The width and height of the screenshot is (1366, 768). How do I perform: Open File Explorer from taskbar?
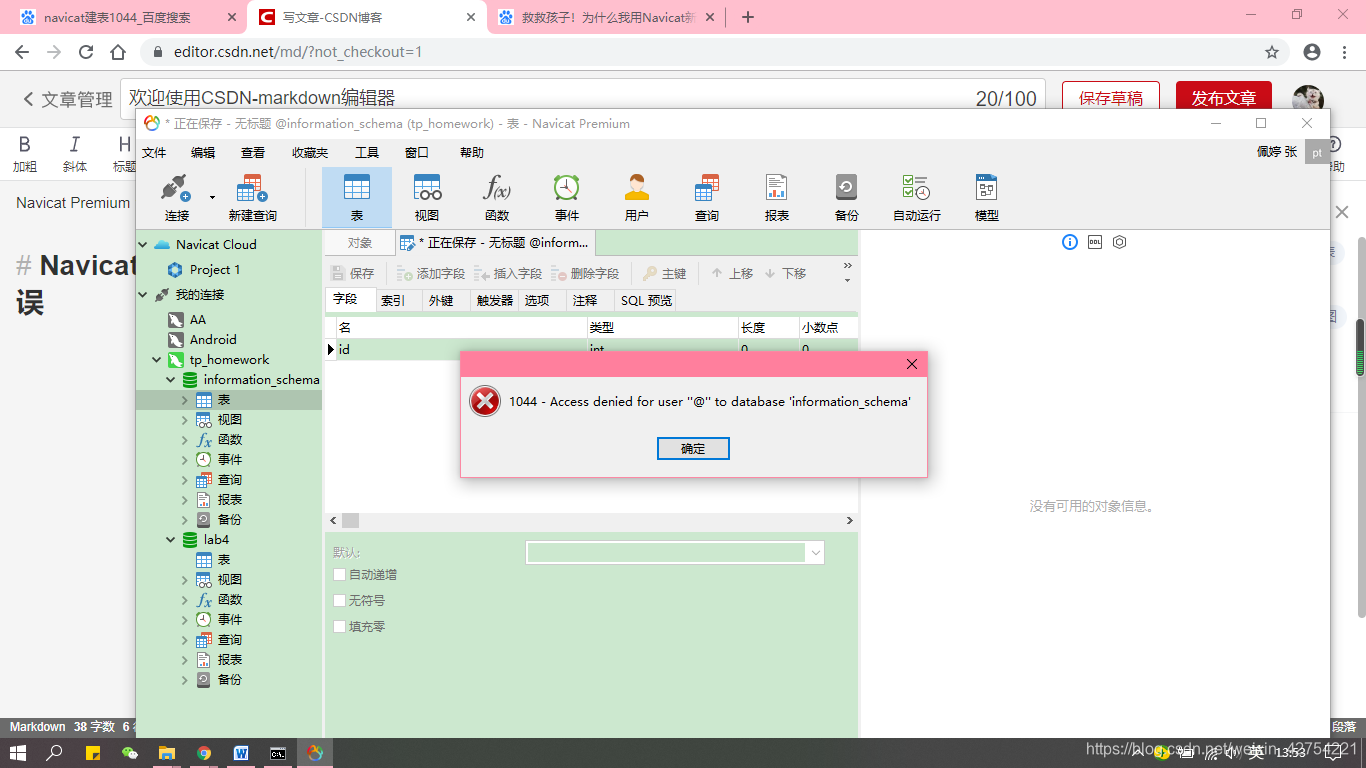167,753
